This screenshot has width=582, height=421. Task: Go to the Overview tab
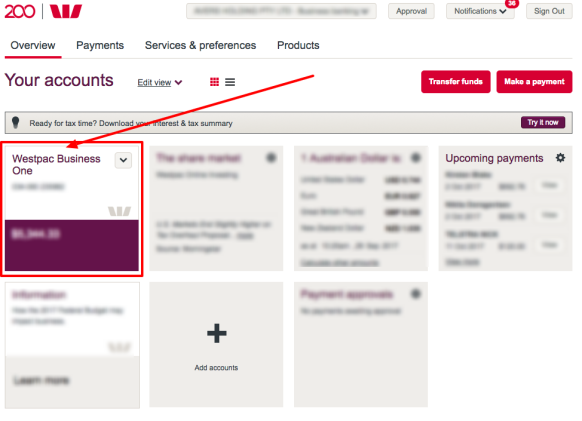[33, 45]
